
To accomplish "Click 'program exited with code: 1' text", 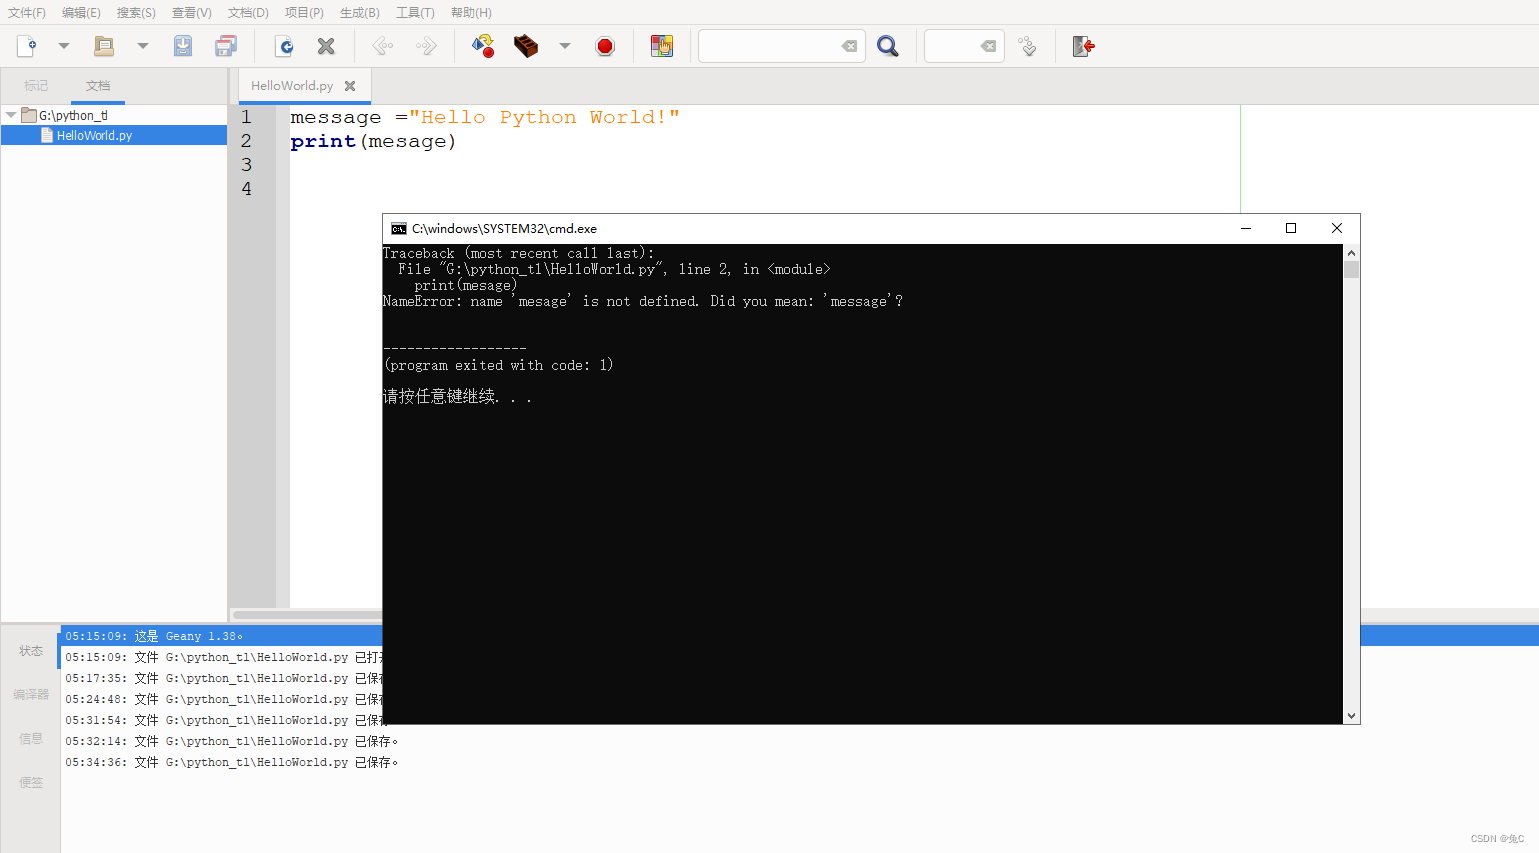I will (498, 365).
